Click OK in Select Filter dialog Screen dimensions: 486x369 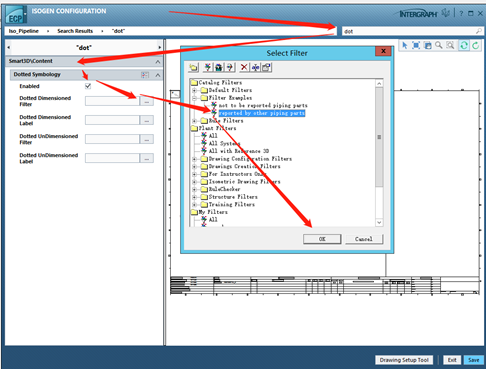[x=322, y=239]
